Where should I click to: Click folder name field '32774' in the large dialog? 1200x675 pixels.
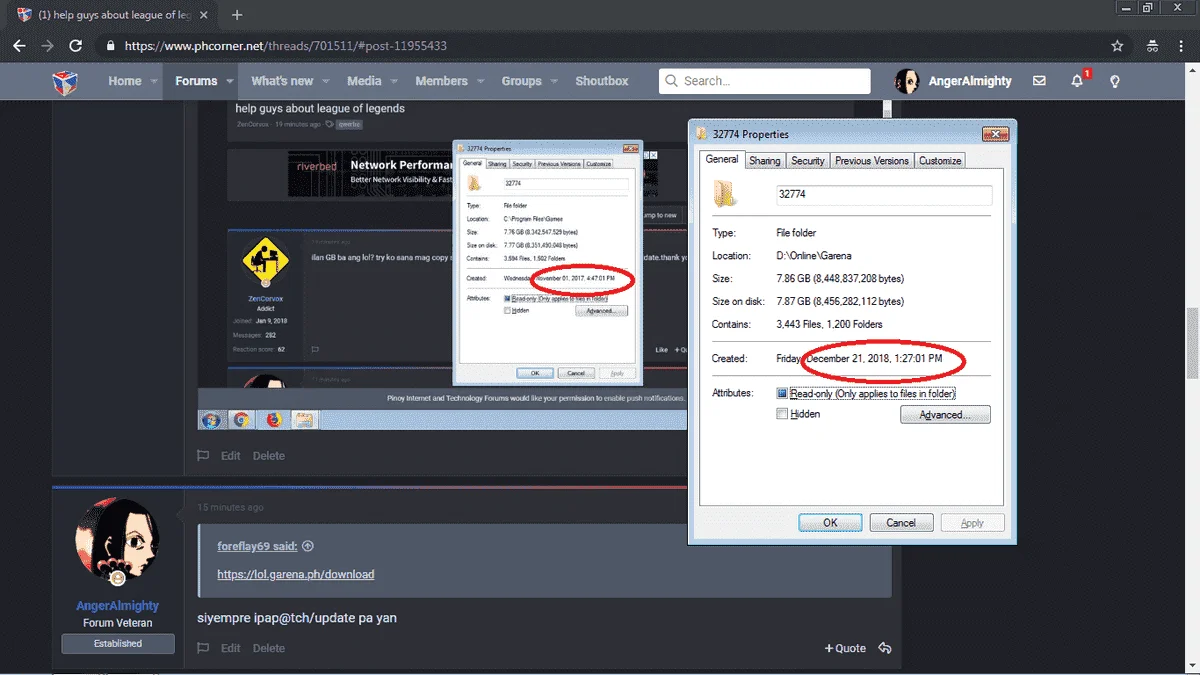click(884, 195)
